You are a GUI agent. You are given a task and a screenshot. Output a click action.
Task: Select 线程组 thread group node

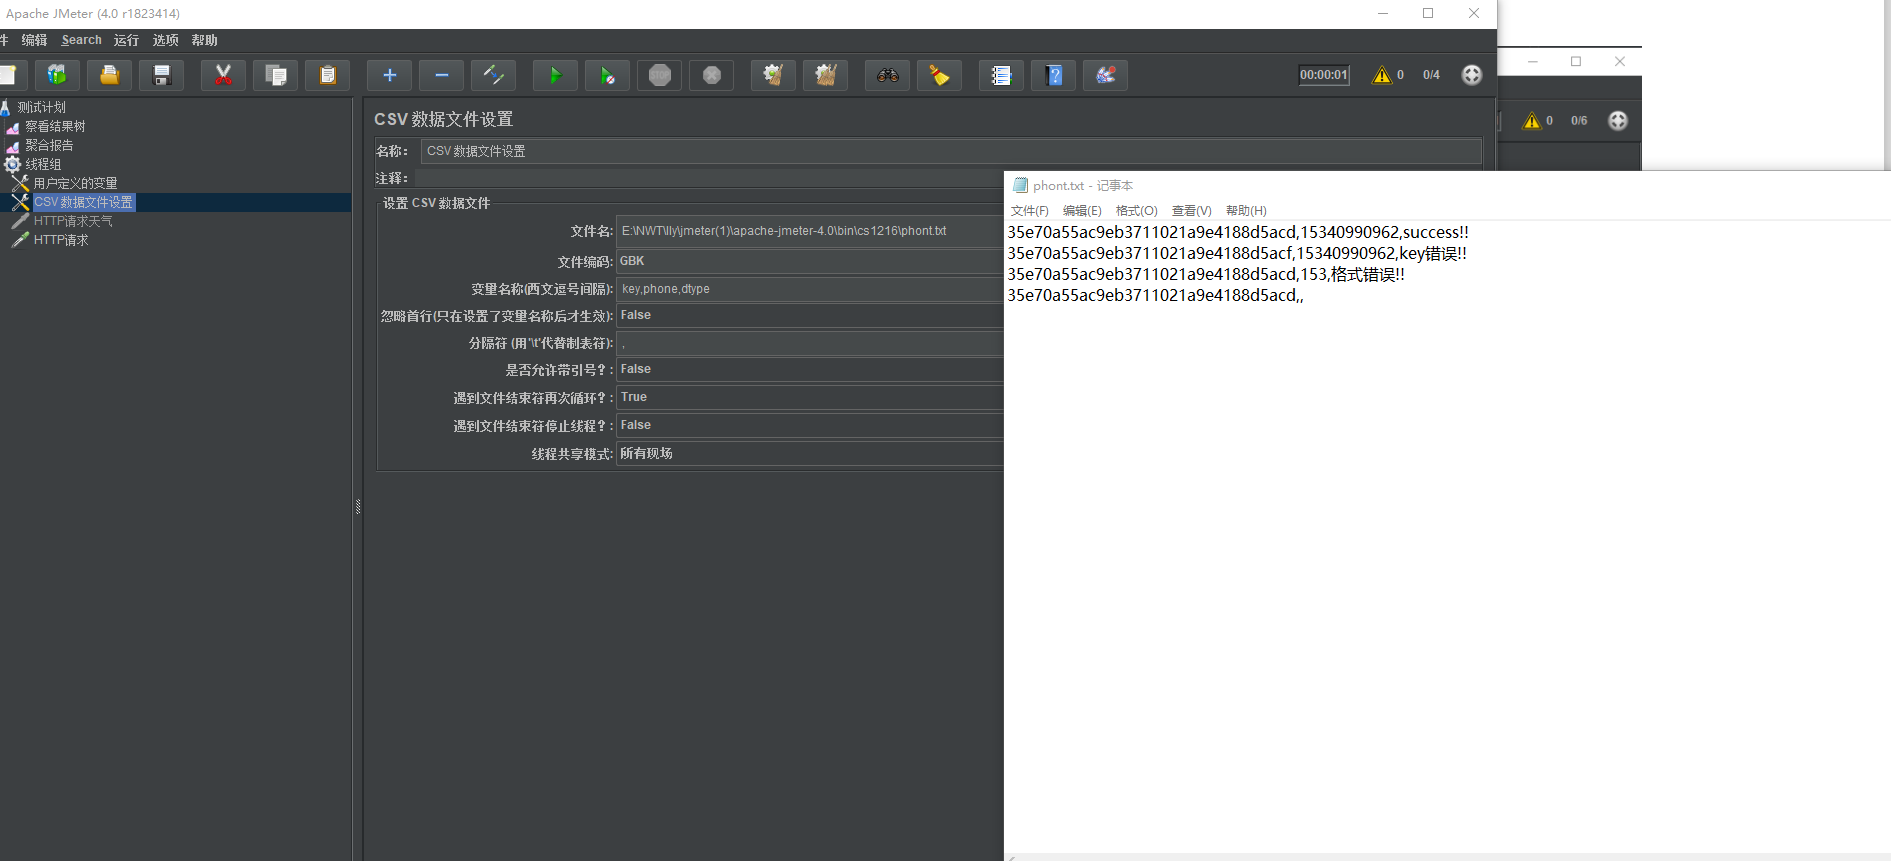pos(43,164)
